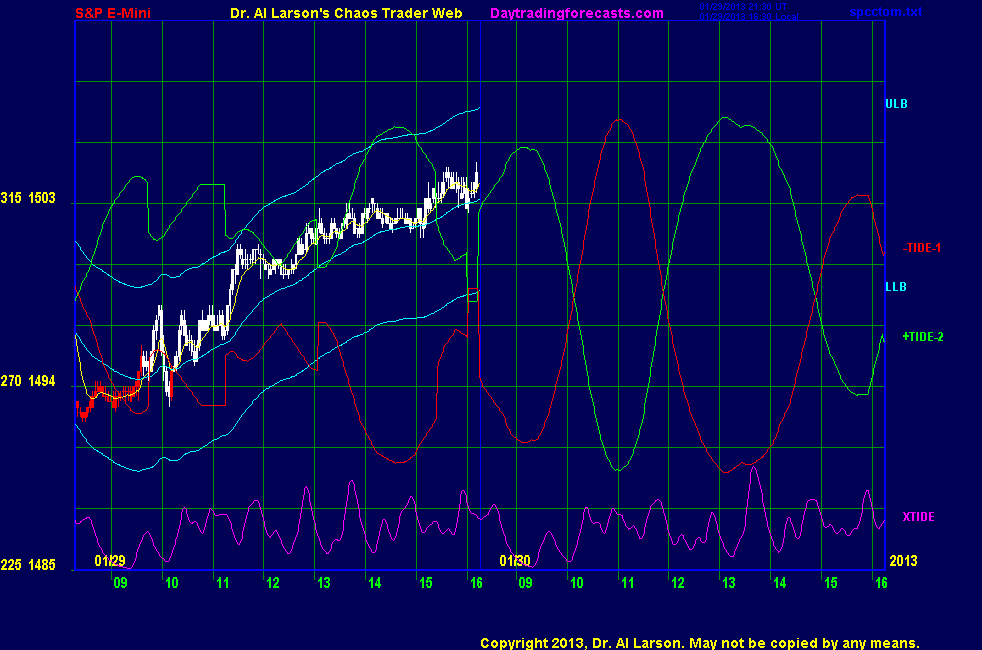Click the copyright notice text
Image resolution: width=982 pixels, height=650 pixels.
(700, 643)
